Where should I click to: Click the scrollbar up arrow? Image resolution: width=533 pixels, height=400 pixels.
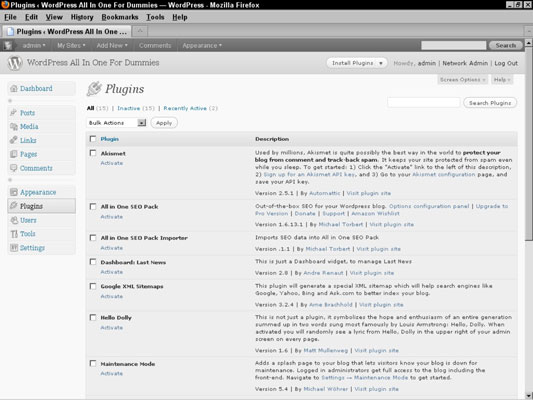point(529,43)
